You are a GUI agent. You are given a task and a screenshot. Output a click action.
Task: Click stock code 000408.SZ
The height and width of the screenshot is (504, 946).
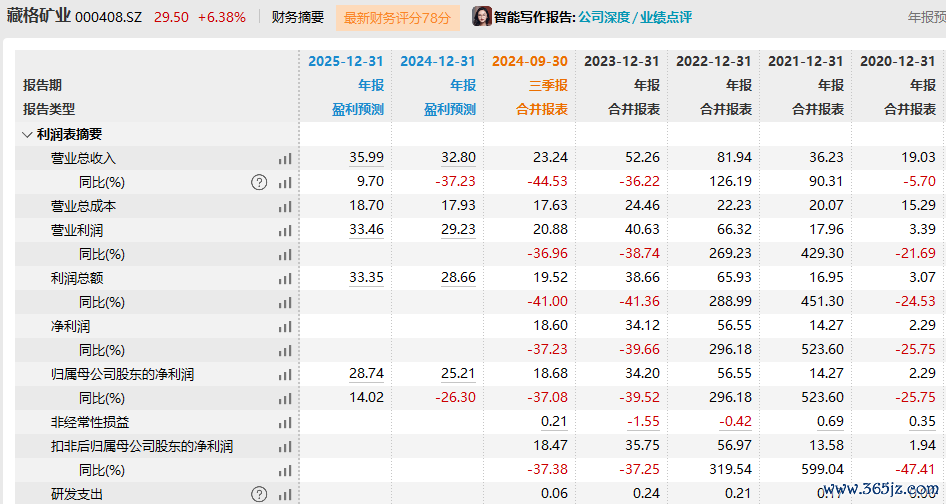[109, 17]
